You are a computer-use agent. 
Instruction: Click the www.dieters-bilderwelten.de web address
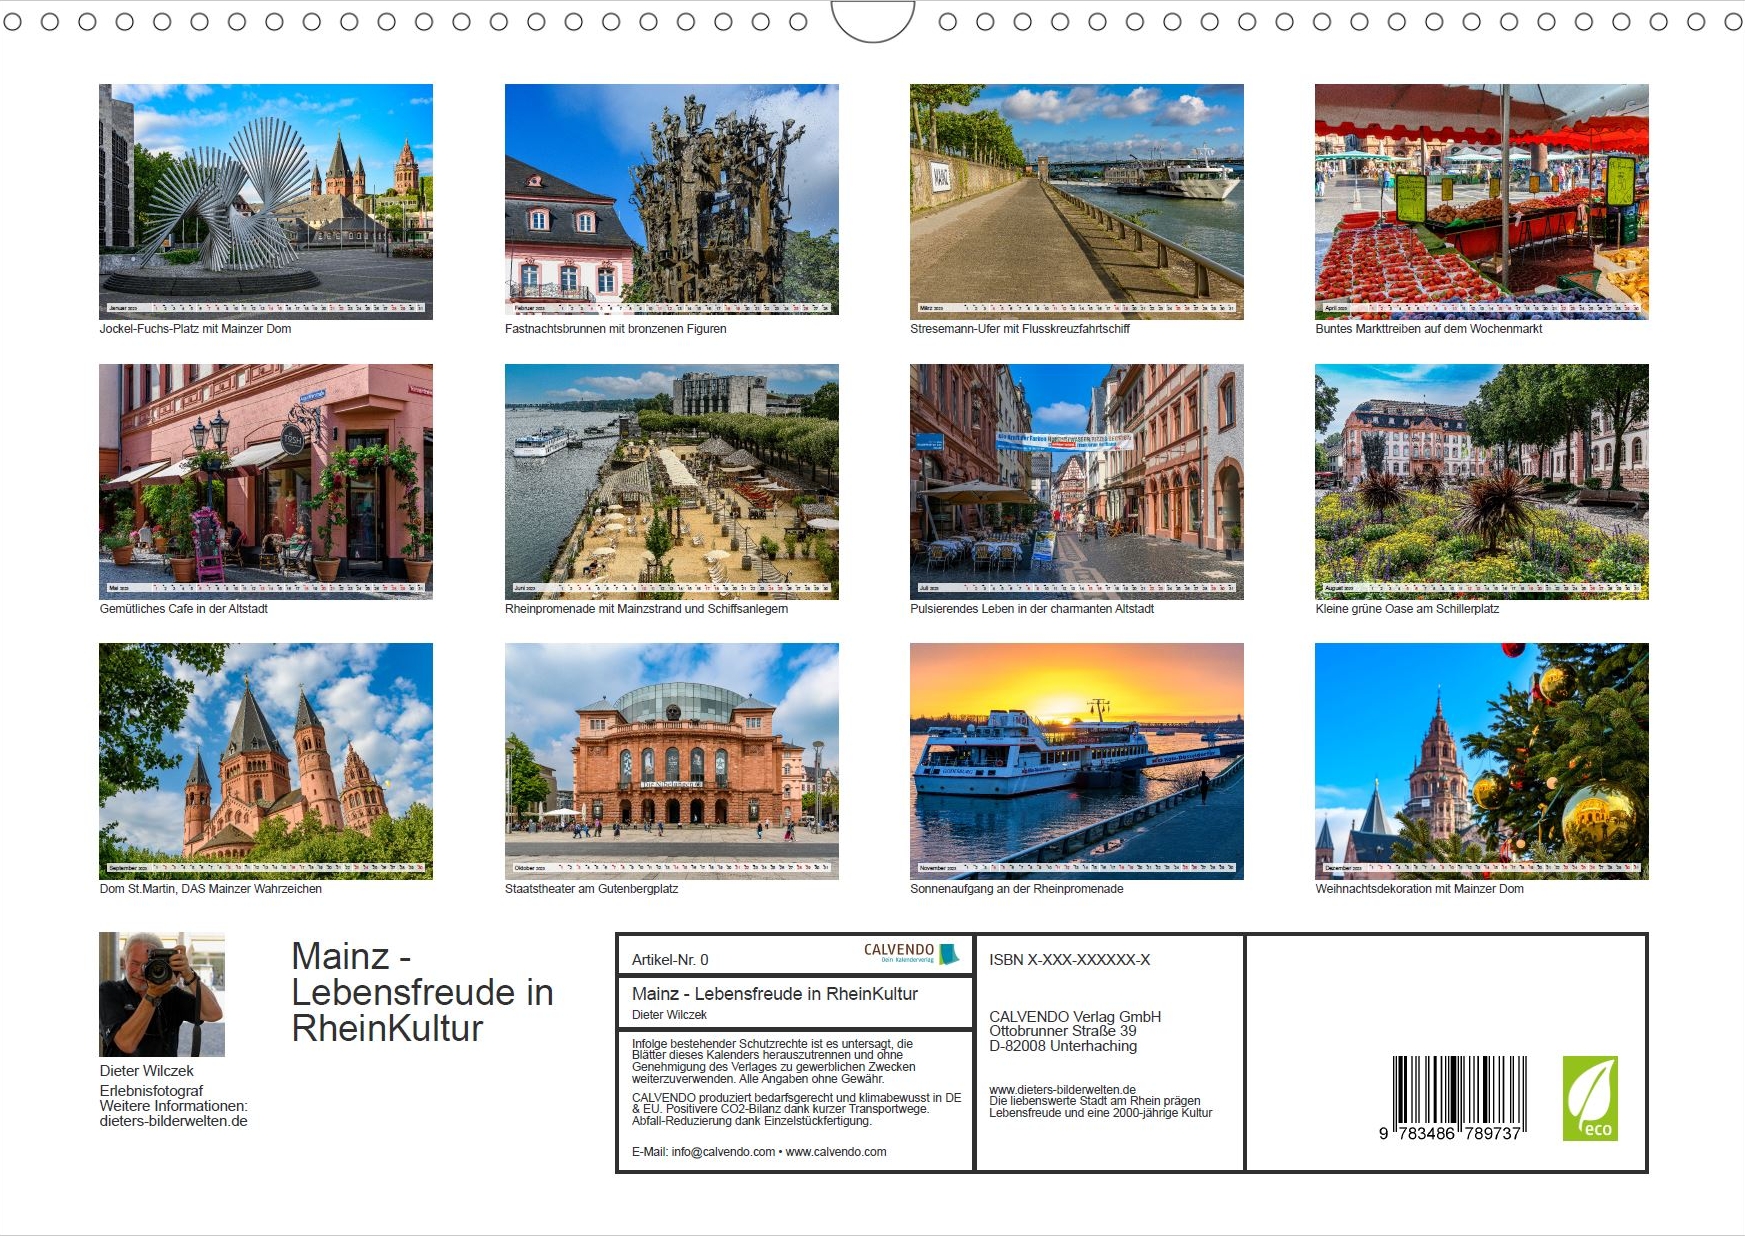[x=1062, y=1089]
